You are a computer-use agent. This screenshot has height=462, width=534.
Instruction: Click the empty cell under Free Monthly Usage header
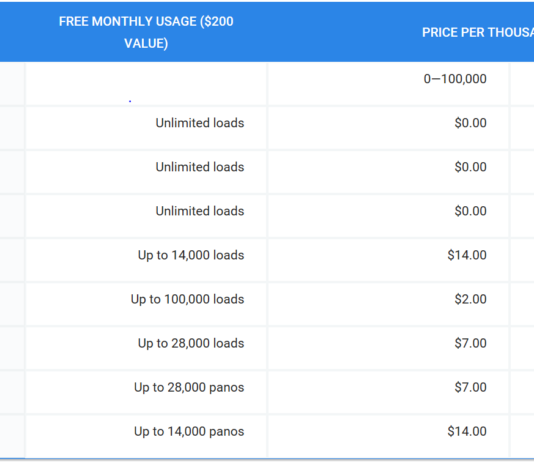coord(146,84)
